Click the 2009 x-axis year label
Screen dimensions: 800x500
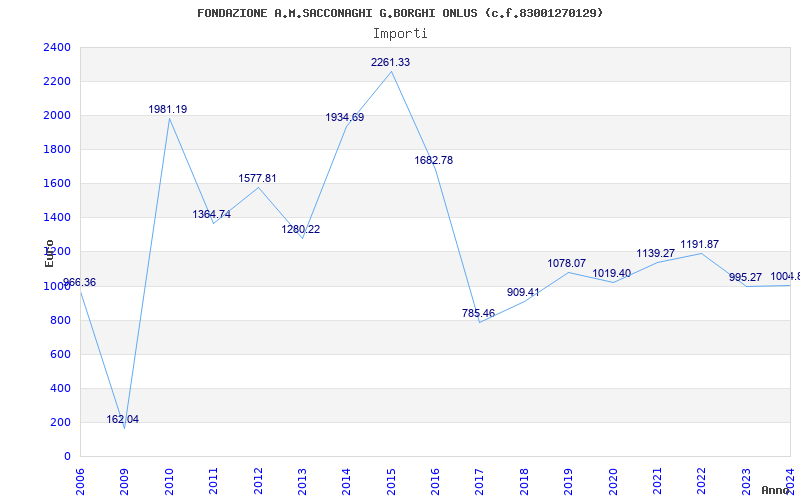(124, 481)
